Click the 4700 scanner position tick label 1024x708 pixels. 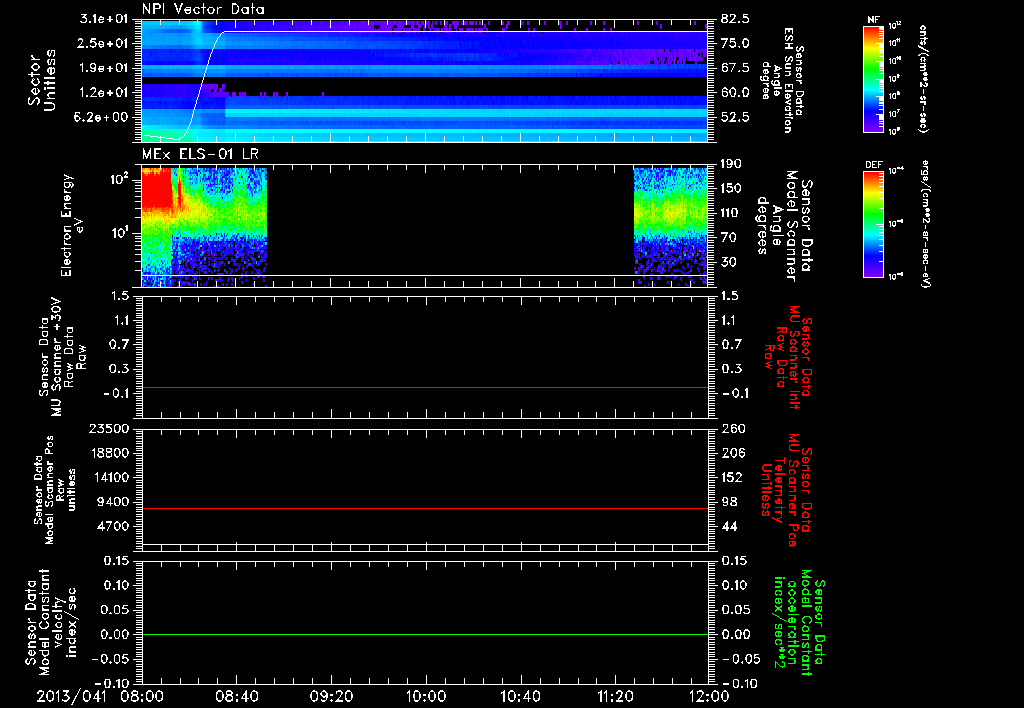point(112,526)
